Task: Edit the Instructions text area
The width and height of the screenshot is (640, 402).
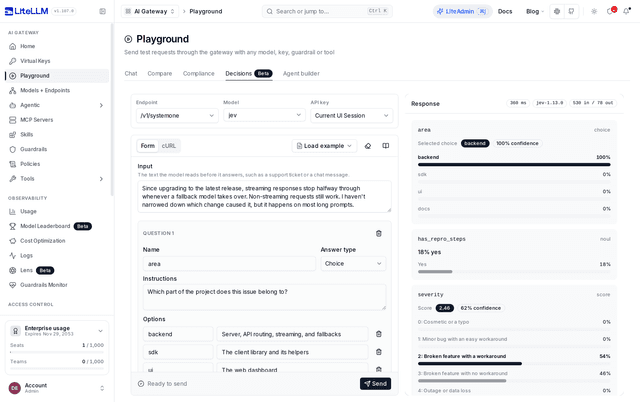Action: click(x=264, y=297)
